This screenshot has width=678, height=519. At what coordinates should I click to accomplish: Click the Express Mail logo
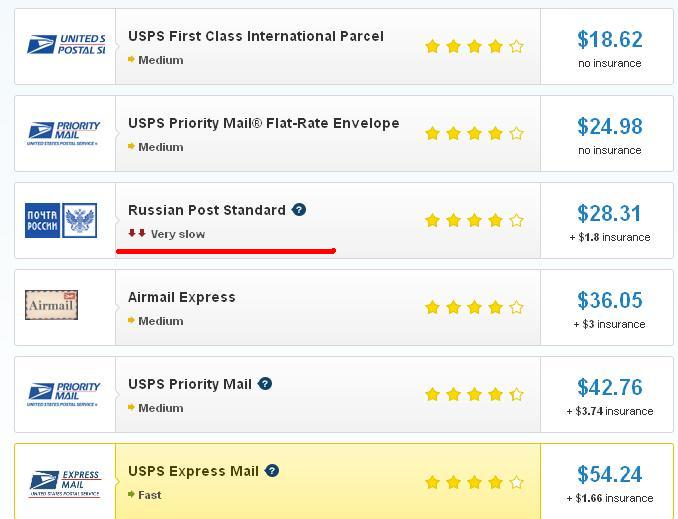pyautogui.click(x=65, y=484)
